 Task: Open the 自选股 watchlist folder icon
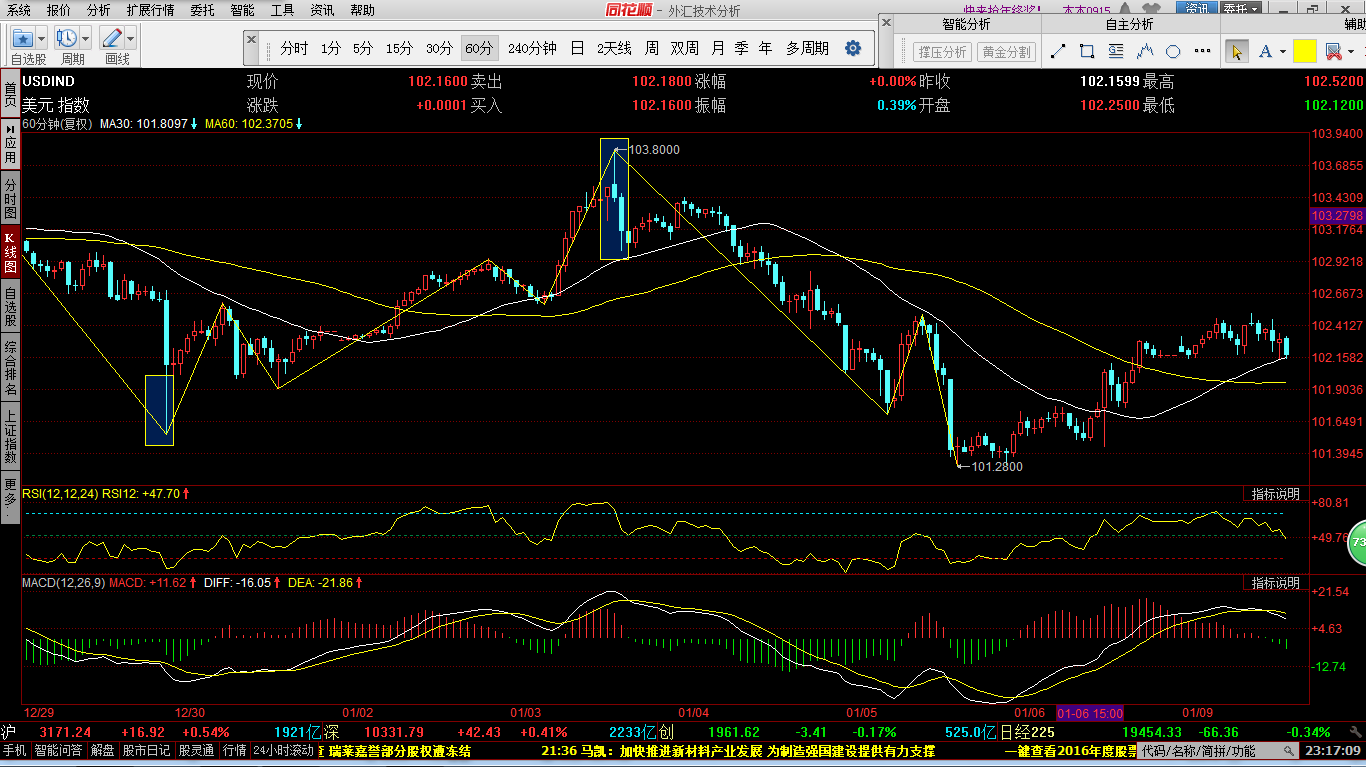click(x=23, y=38)
